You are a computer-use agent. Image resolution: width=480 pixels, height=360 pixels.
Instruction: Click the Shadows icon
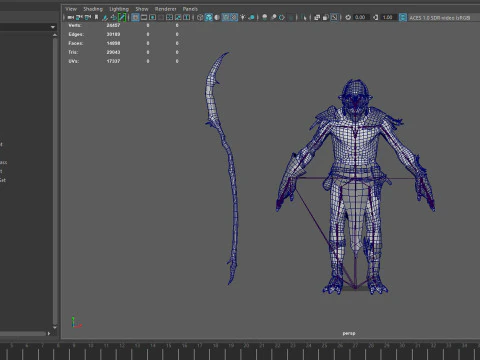click(x=252, y=17)
